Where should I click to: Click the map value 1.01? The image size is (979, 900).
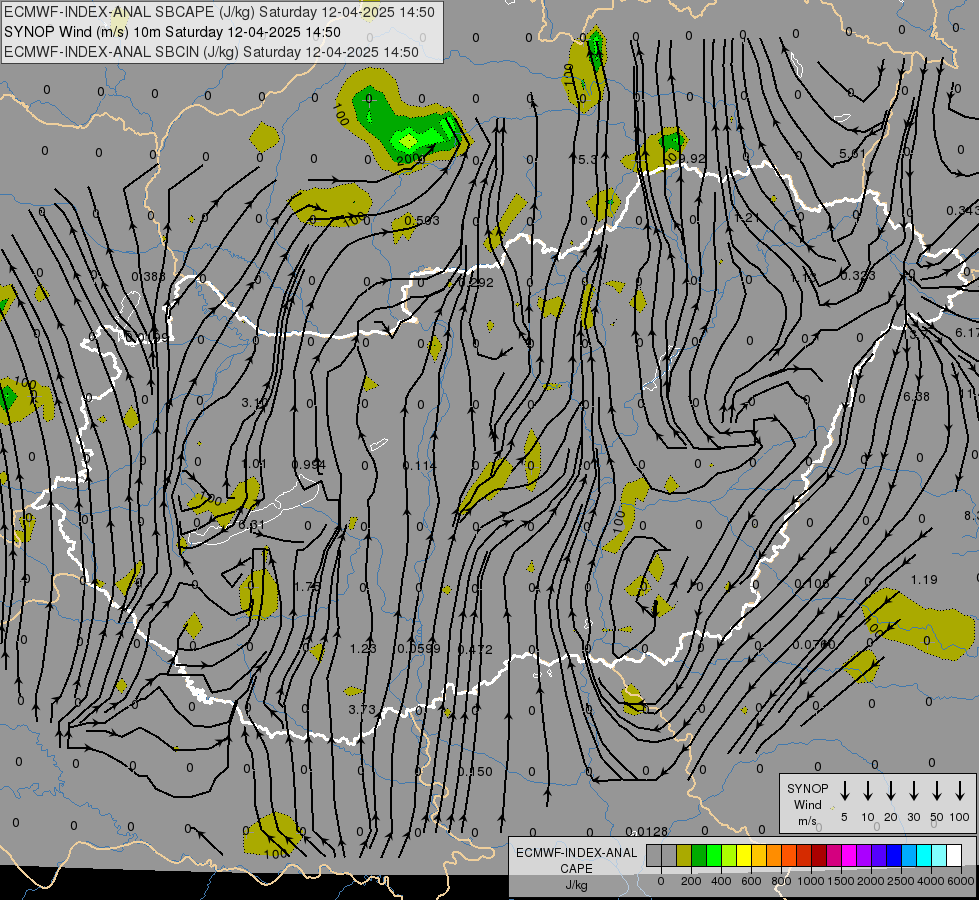tap(254, 463)
